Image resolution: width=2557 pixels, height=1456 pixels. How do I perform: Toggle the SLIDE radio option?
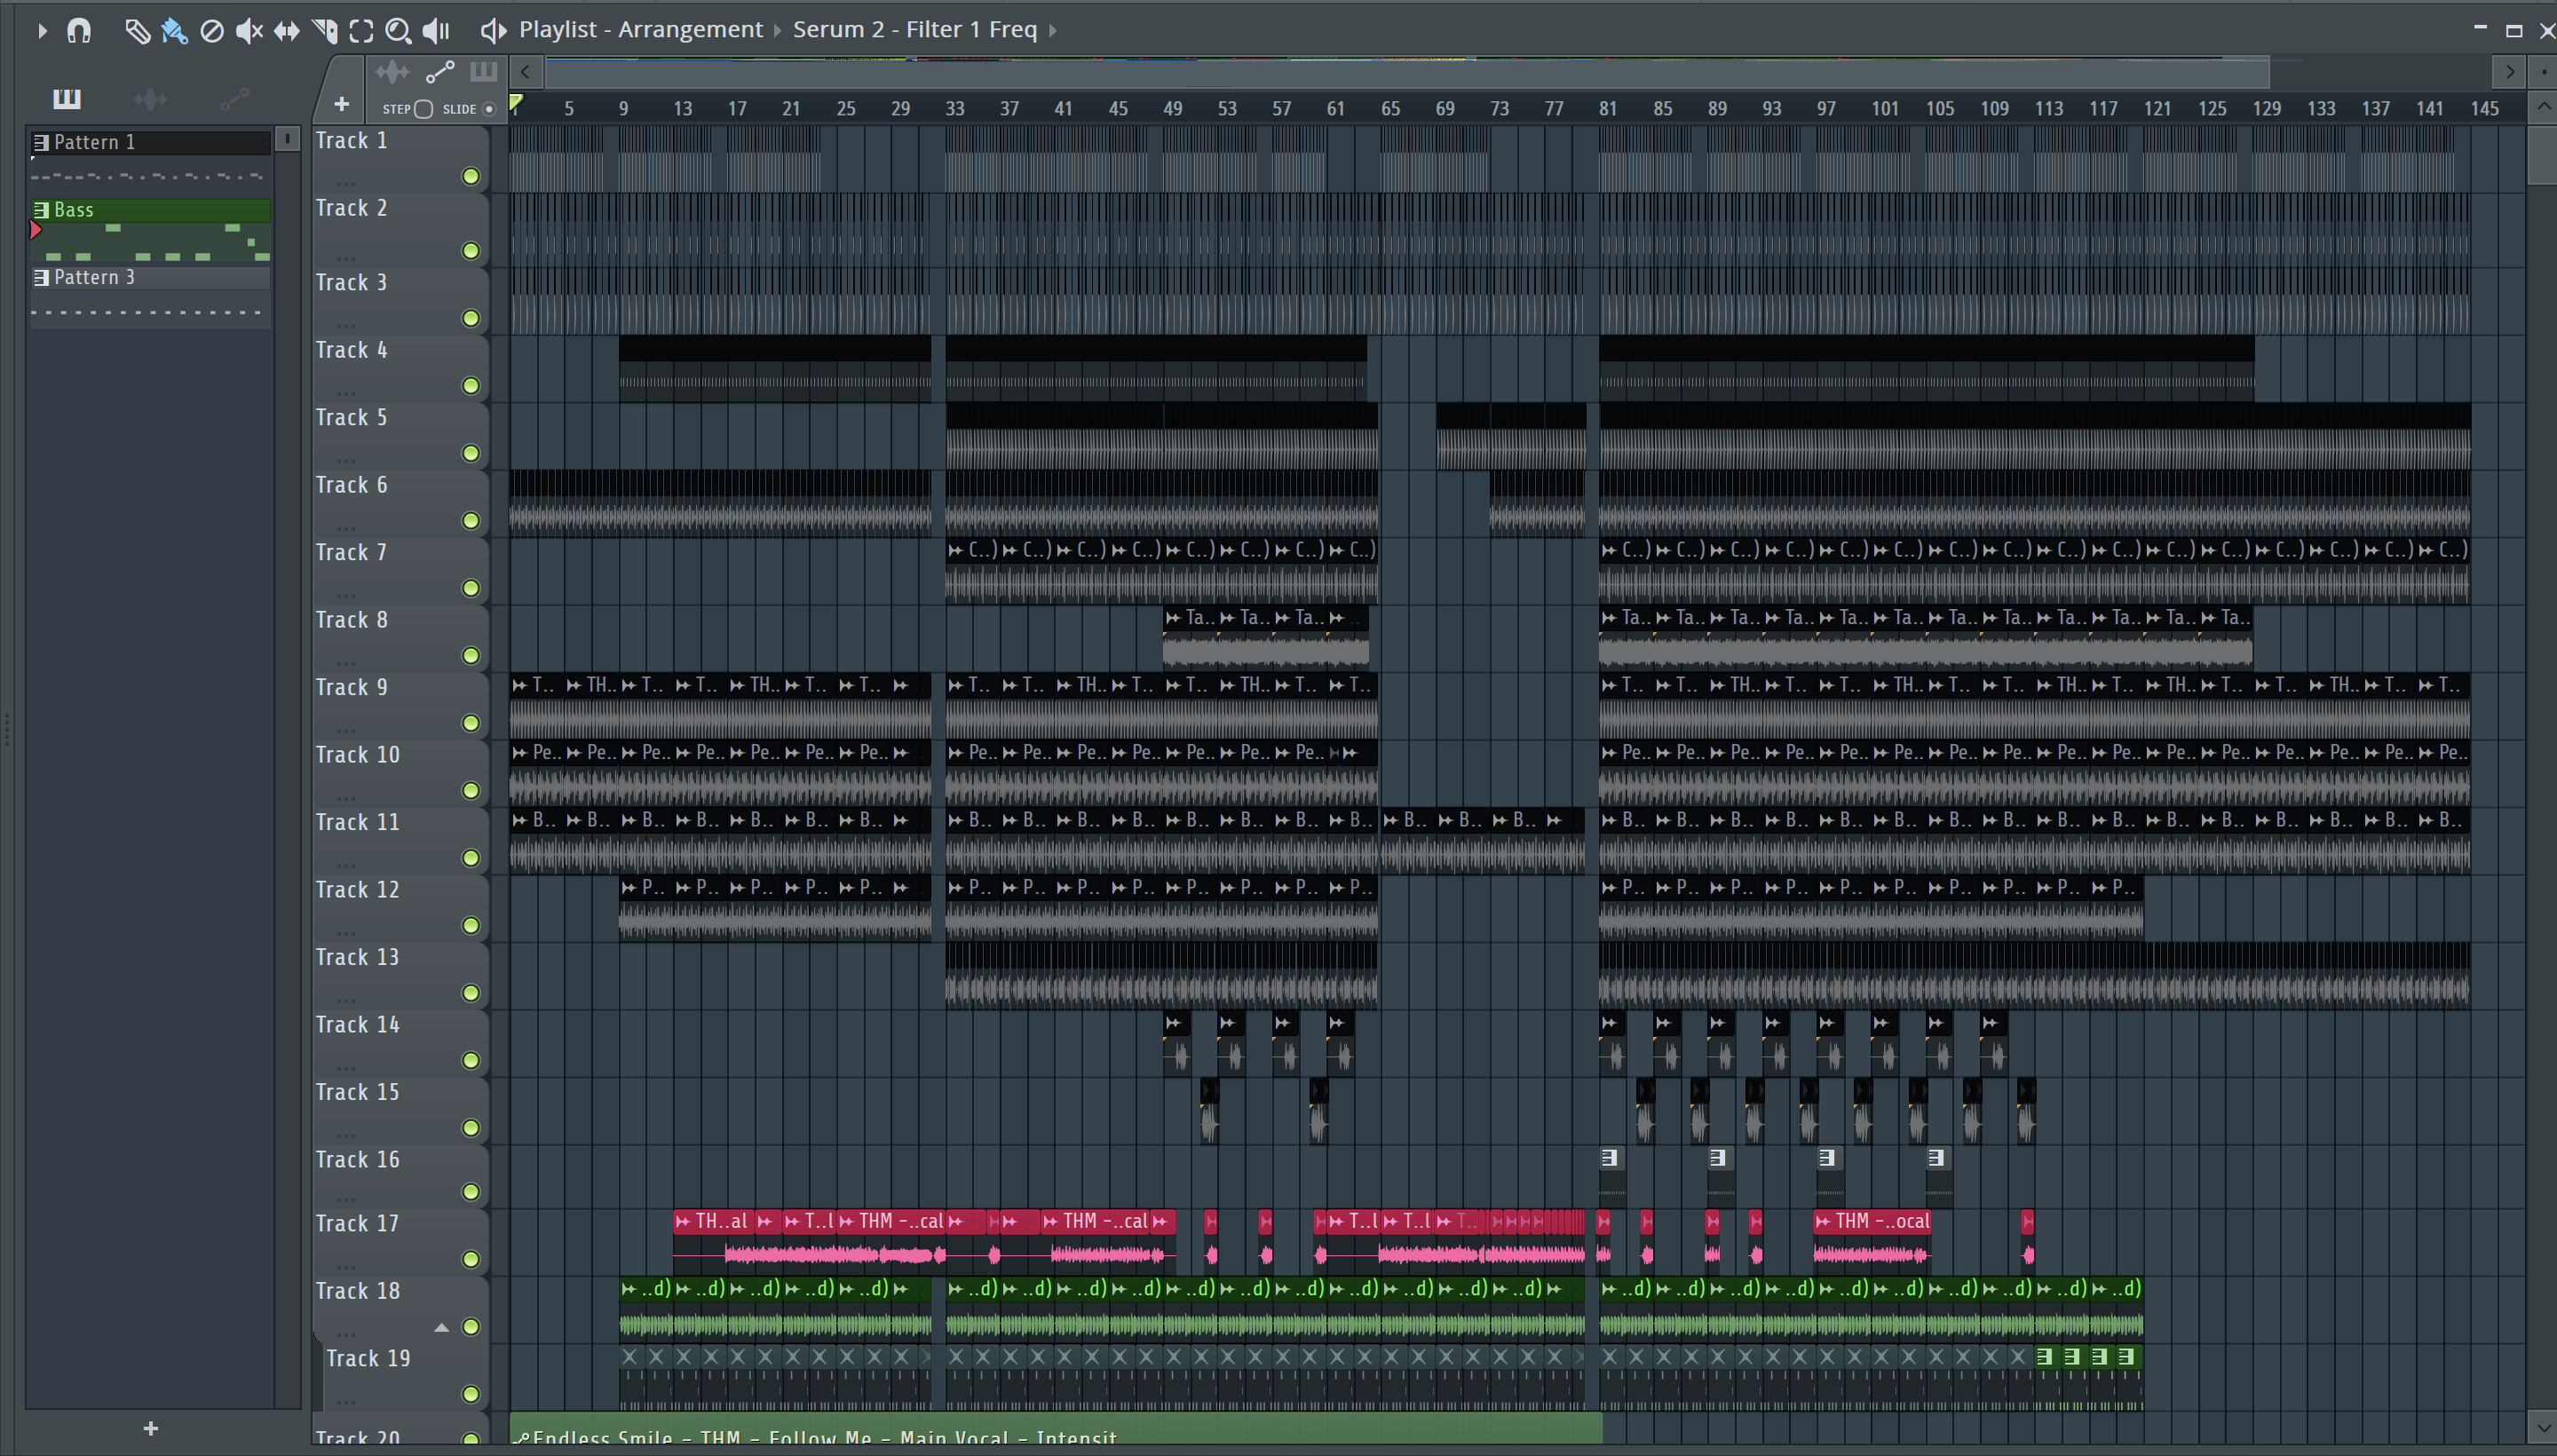click(489, 109)
